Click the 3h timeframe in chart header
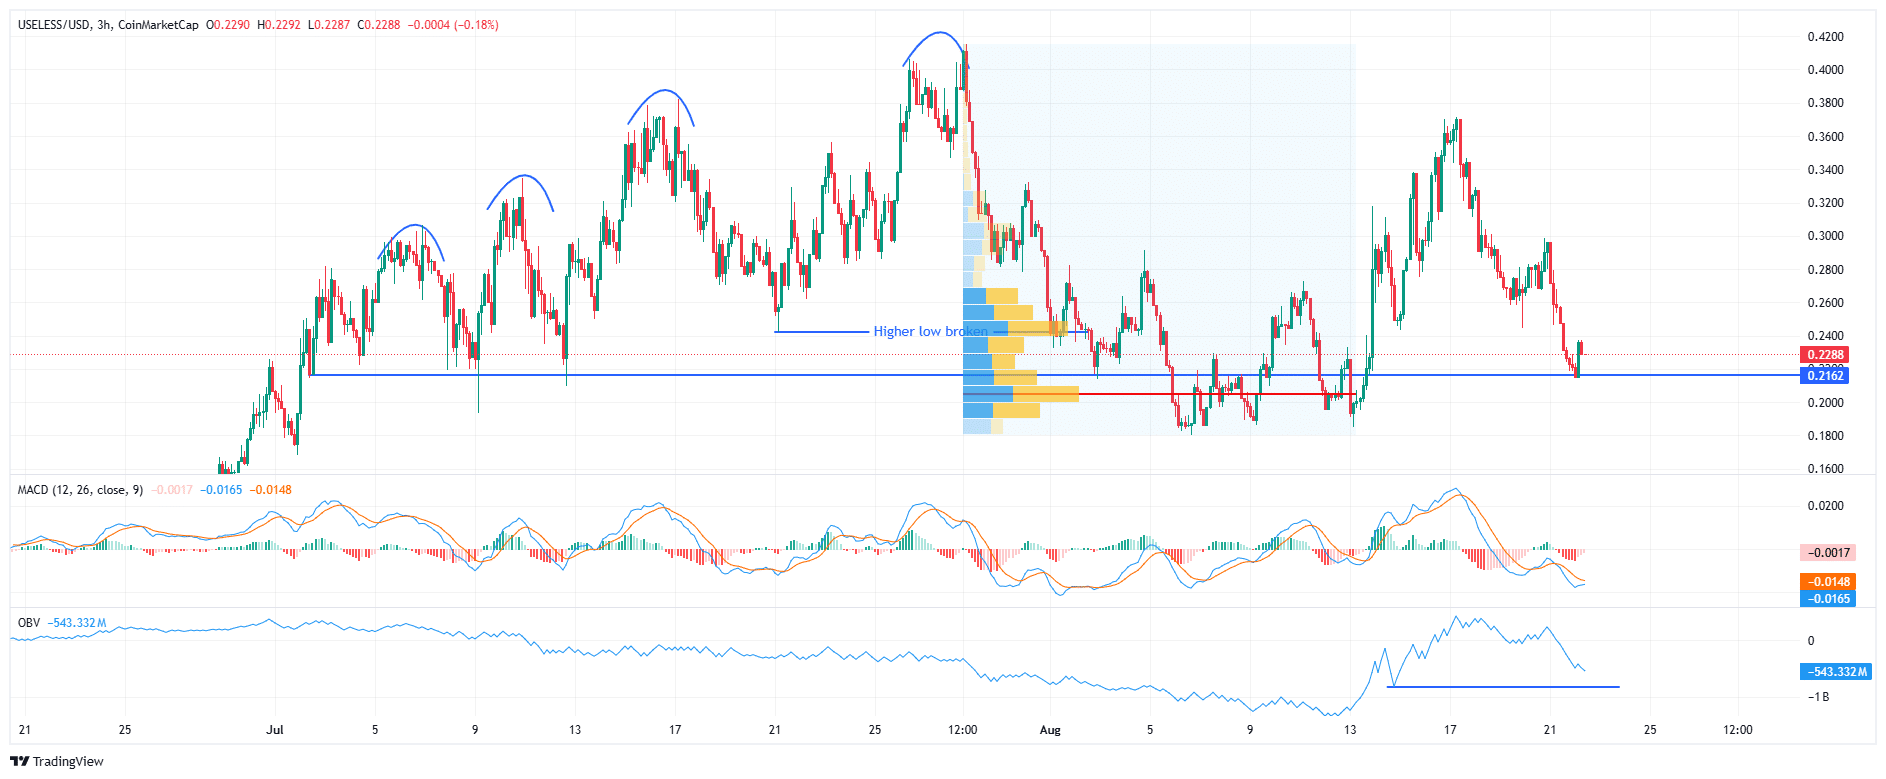The width and height of the screenshot is (1886, 779). point(104,25)
